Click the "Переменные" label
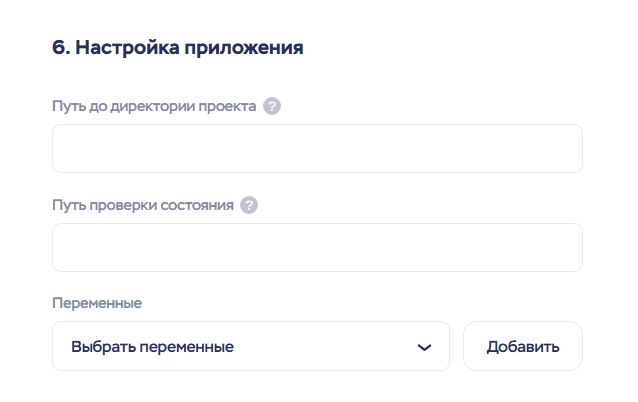This screenshot has height=402, width=638. pos(97,302)
